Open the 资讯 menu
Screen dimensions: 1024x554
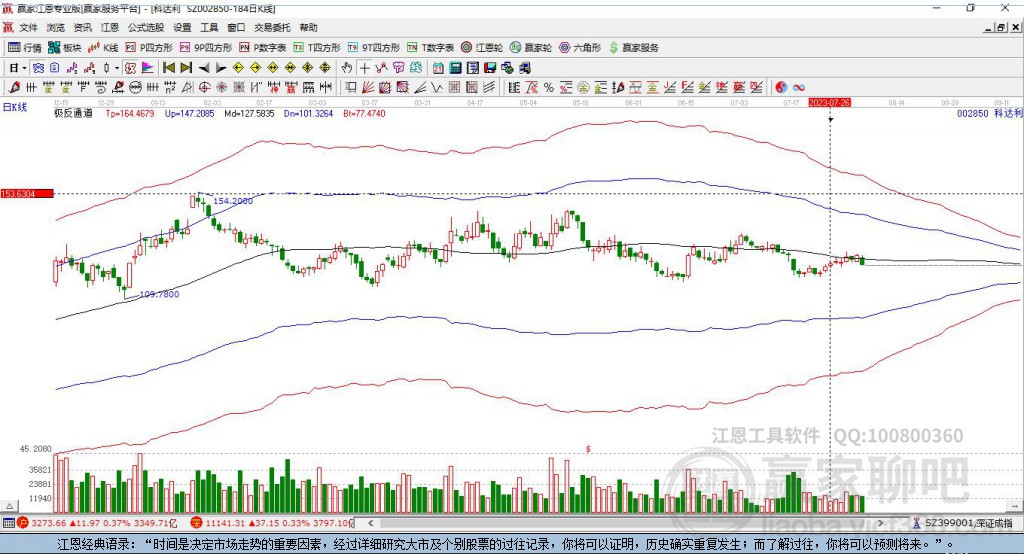[x=82, y=27]
